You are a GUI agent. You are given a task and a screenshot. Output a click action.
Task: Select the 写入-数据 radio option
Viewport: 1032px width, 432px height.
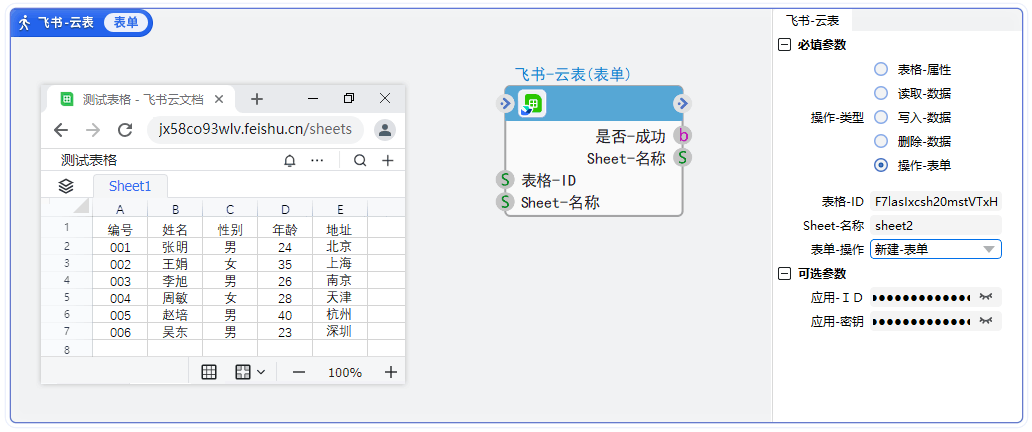click(x=881, y=117)
